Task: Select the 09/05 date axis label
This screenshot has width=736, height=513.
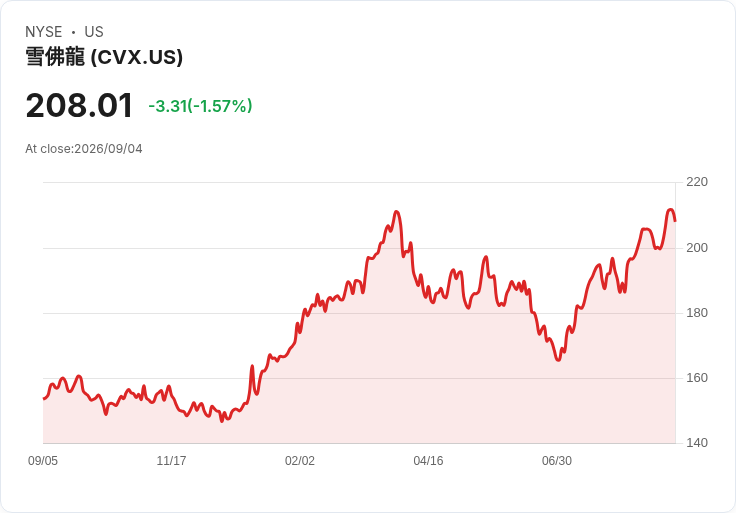Action: pos(43,461)
